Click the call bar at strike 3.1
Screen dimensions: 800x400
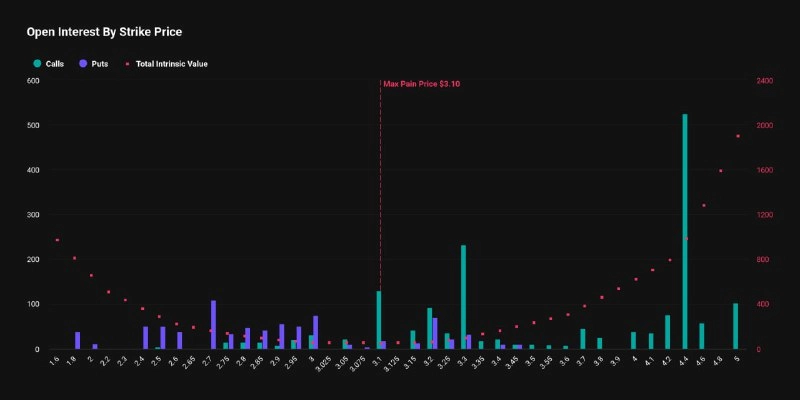(x=379, y=320)
